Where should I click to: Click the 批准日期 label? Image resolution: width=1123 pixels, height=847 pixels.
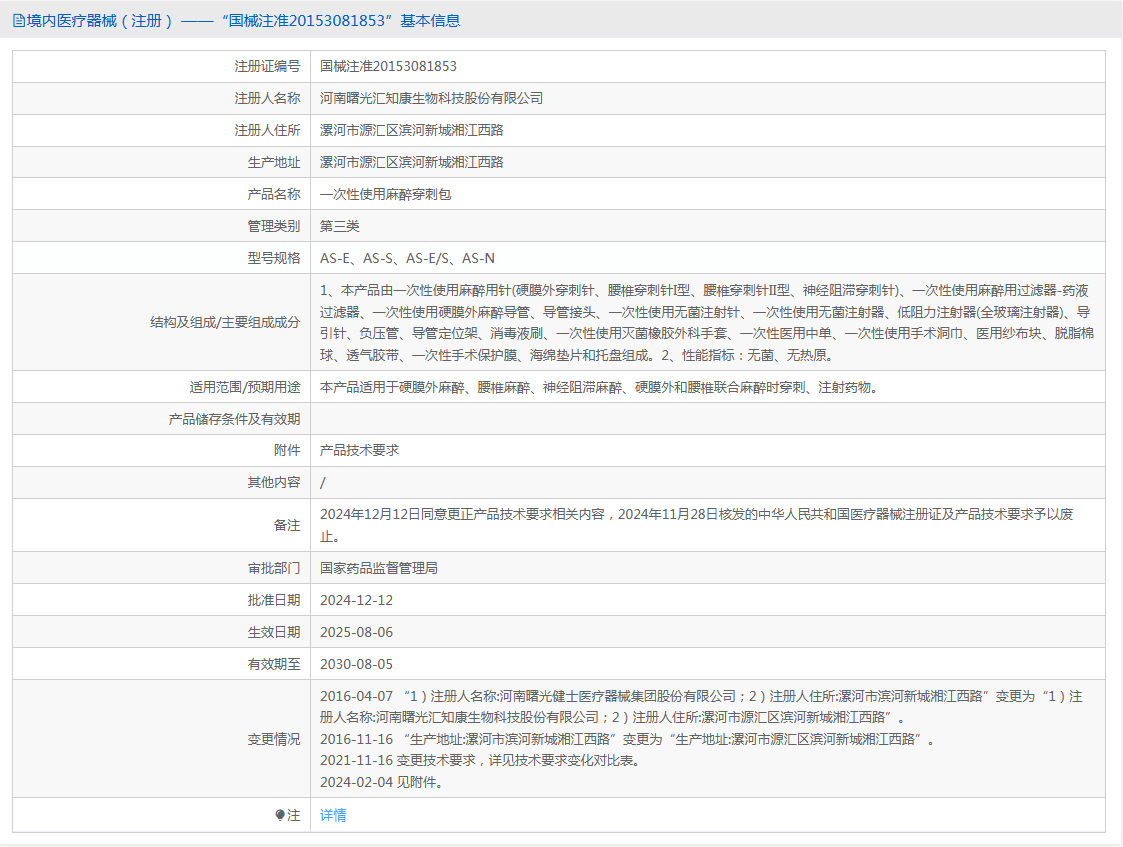click(274, 600)
